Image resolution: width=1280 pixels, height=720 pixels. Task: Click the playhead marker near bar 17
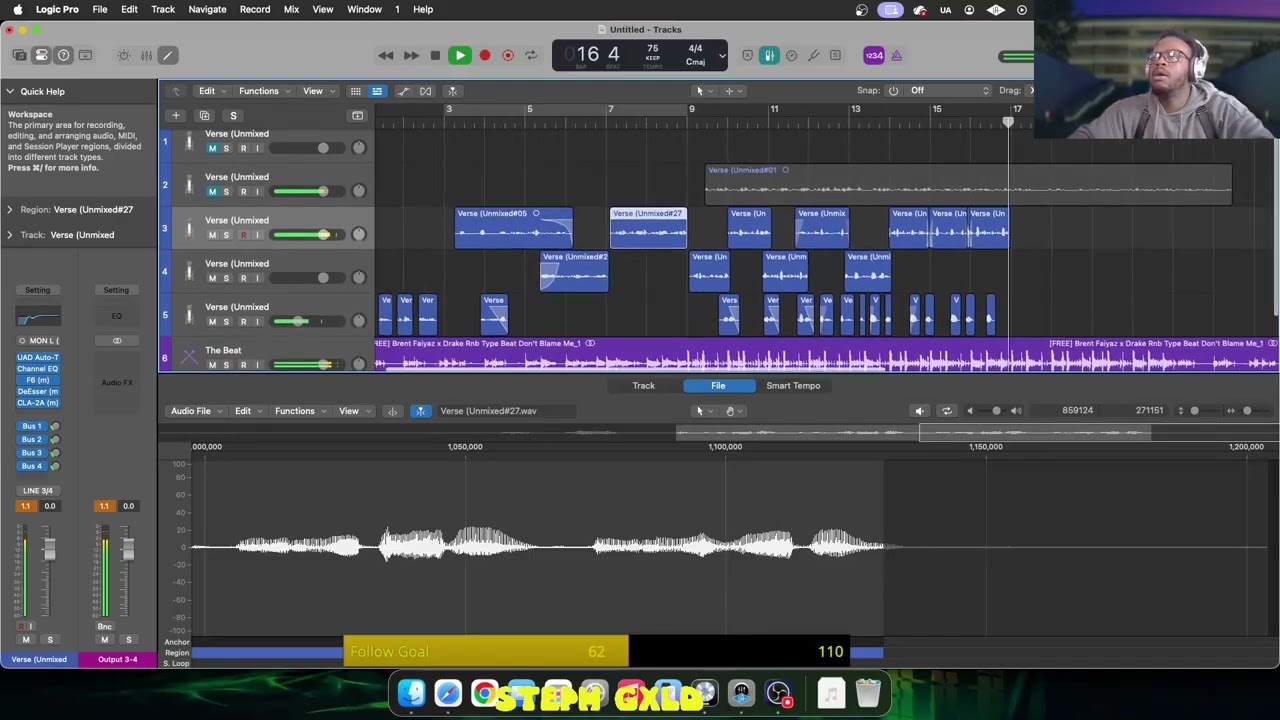pyautogui.click(x=1008, y=121)
